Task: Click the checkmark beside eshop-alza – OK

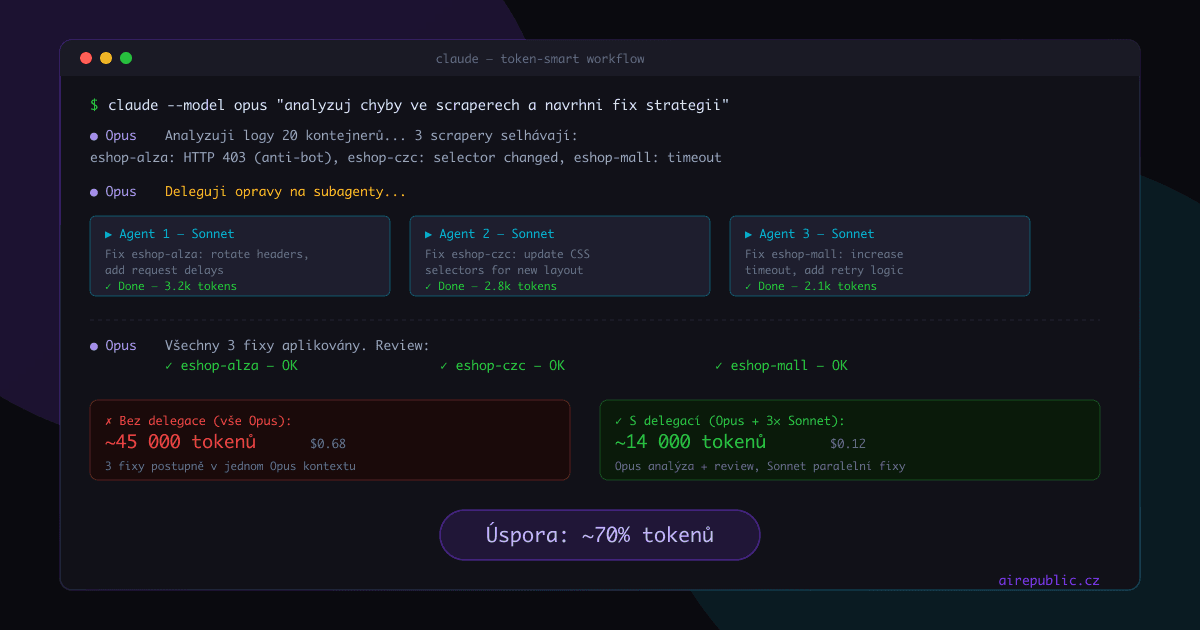Action: 168,365
